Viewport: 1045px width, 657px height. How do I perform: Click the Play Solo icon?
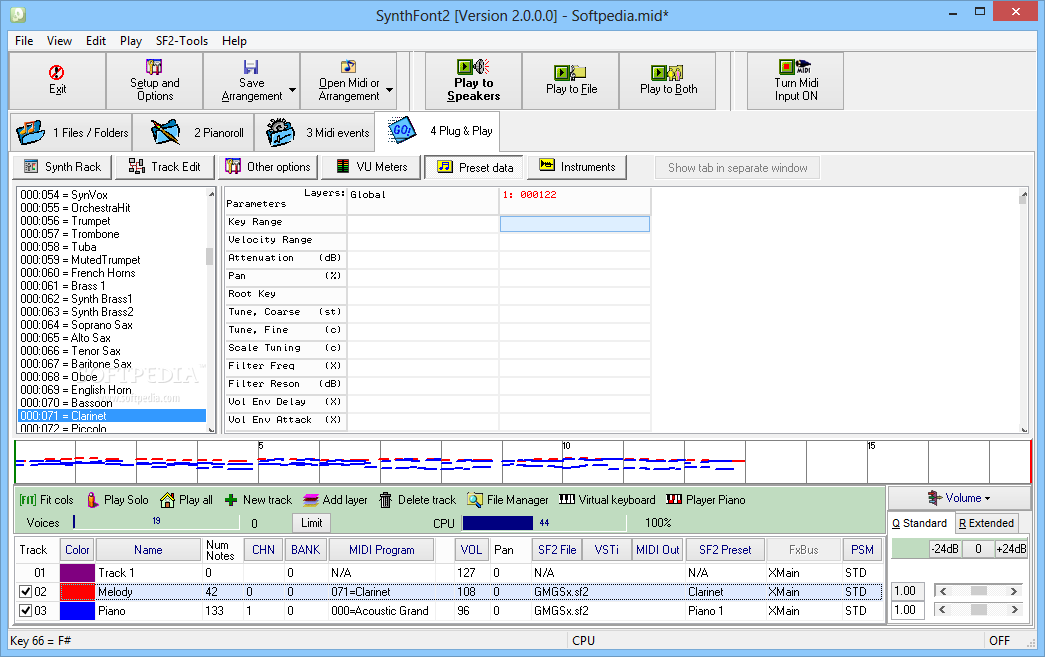93,500
